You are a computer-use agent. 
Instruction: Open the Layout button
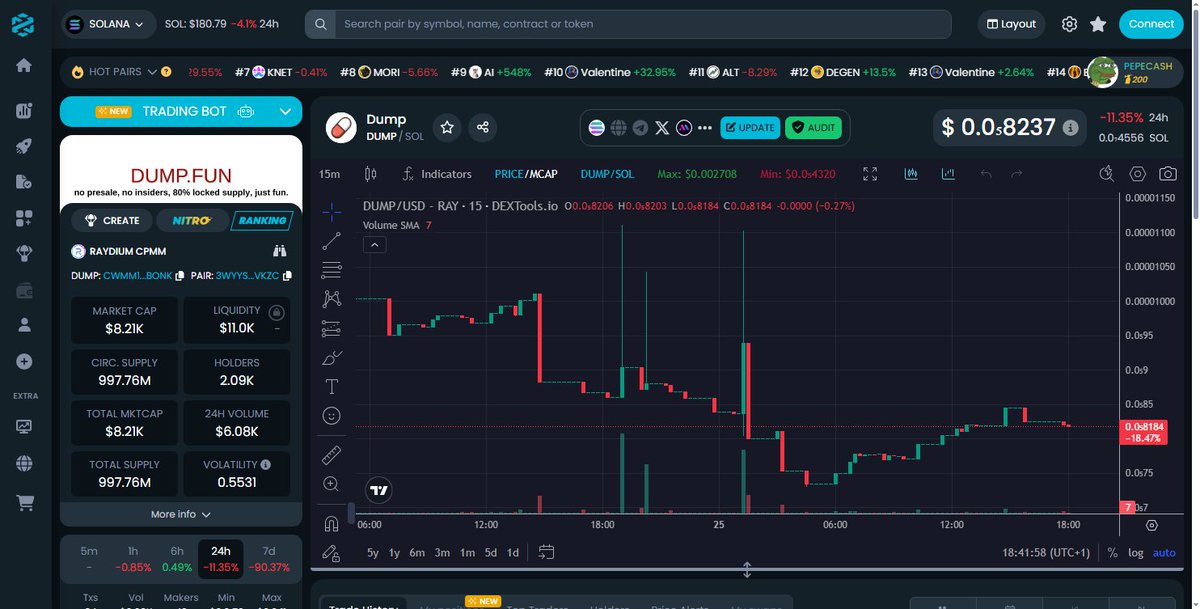1011,24
